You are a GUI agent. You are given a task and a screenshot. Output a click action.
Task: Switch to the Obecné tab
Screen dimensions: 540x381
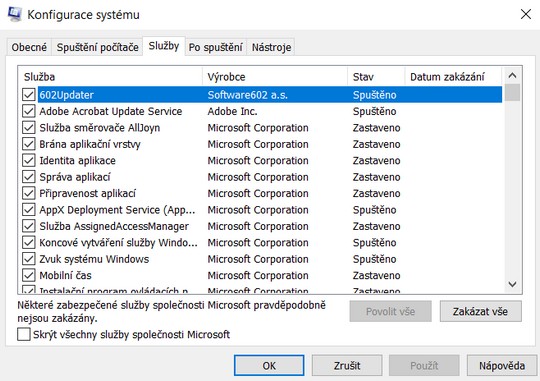[29, 47]
